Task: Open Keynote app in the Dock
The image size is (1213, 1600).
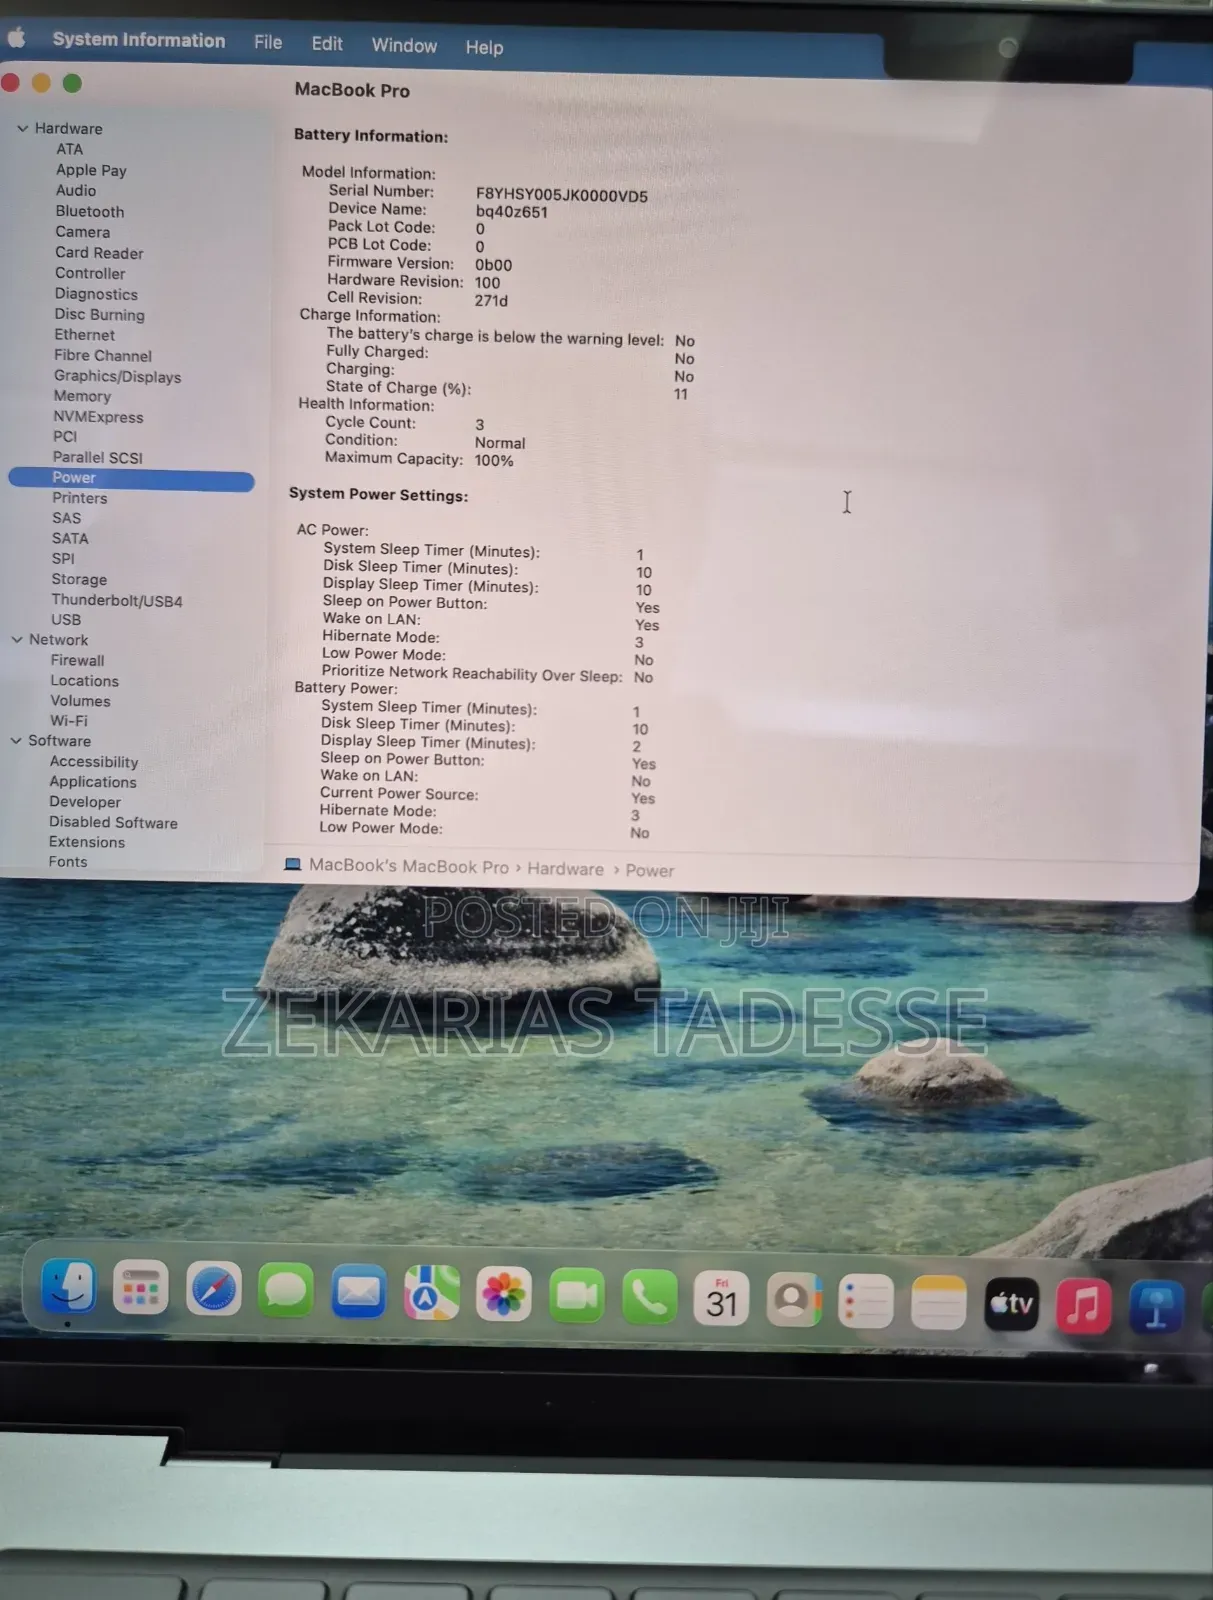Action: click(x=1156, y=1307)
